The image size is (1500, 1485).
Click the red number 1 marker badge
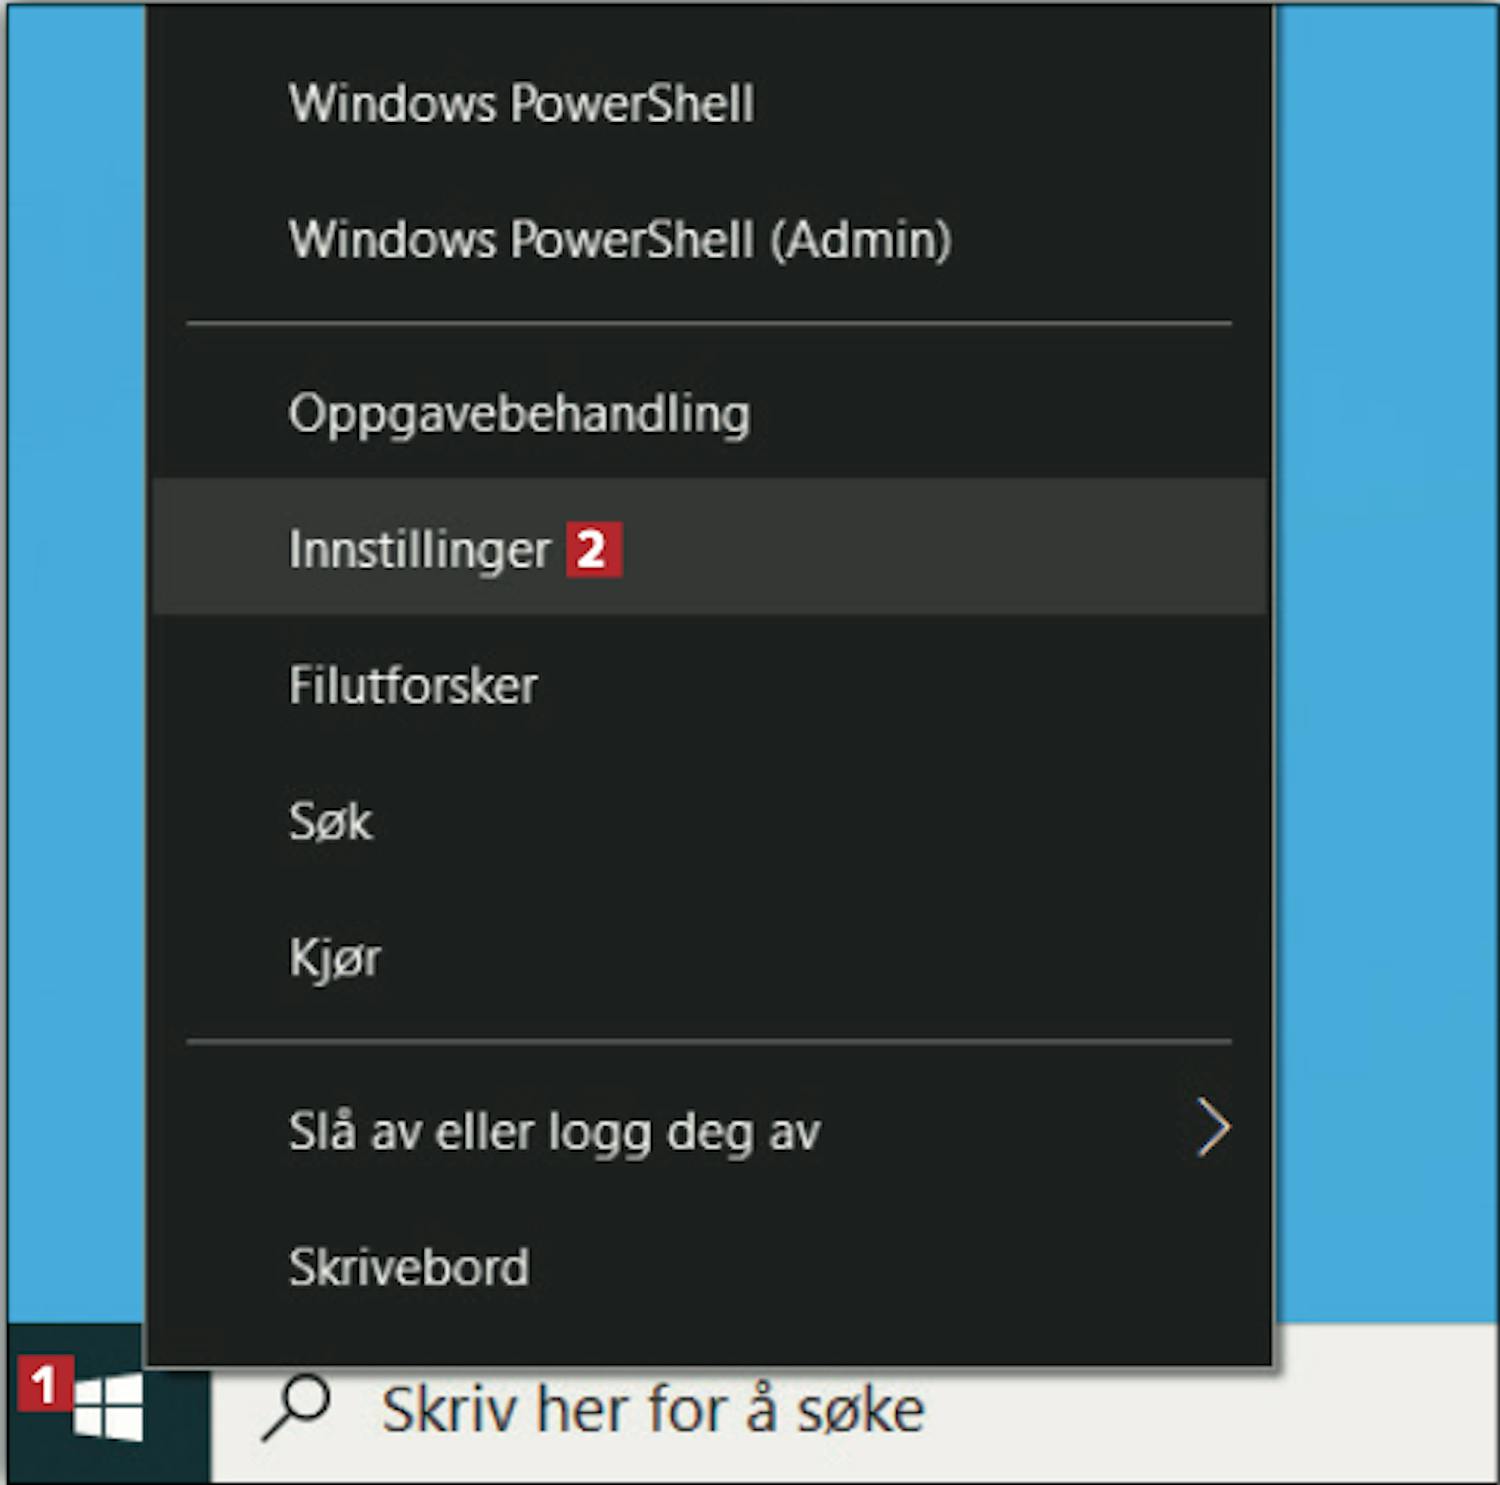[43, 1384]
